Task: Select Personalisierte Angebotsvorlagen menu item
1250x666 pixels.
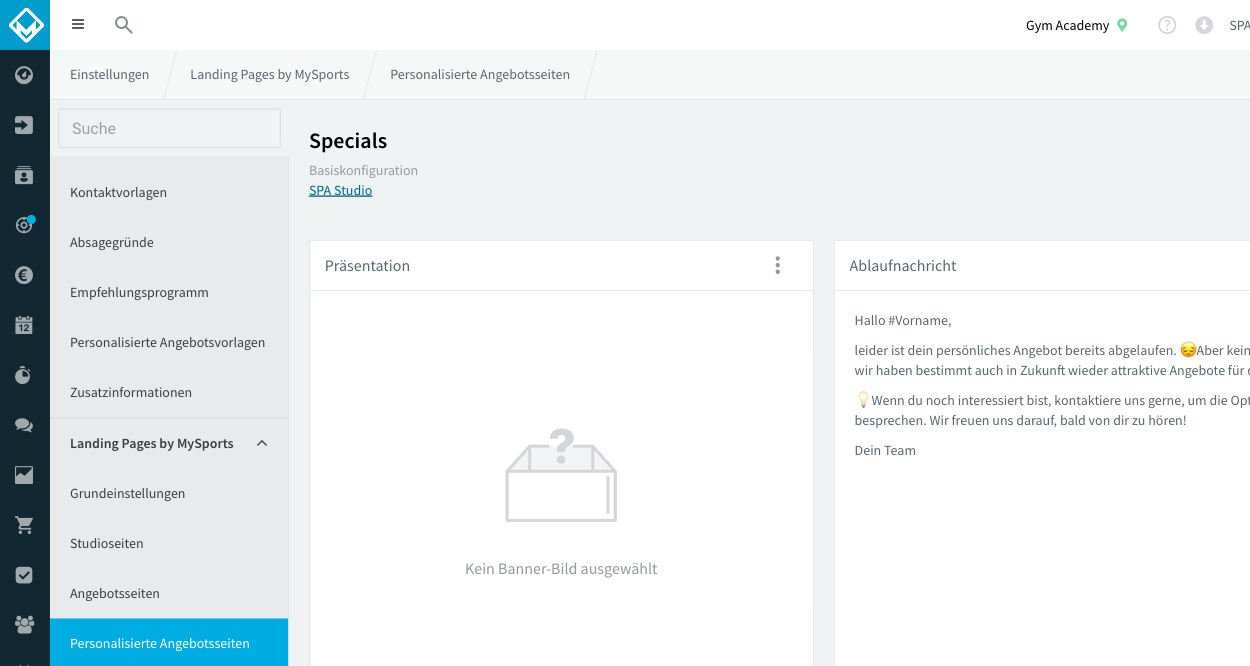Action: pos(169,342)
